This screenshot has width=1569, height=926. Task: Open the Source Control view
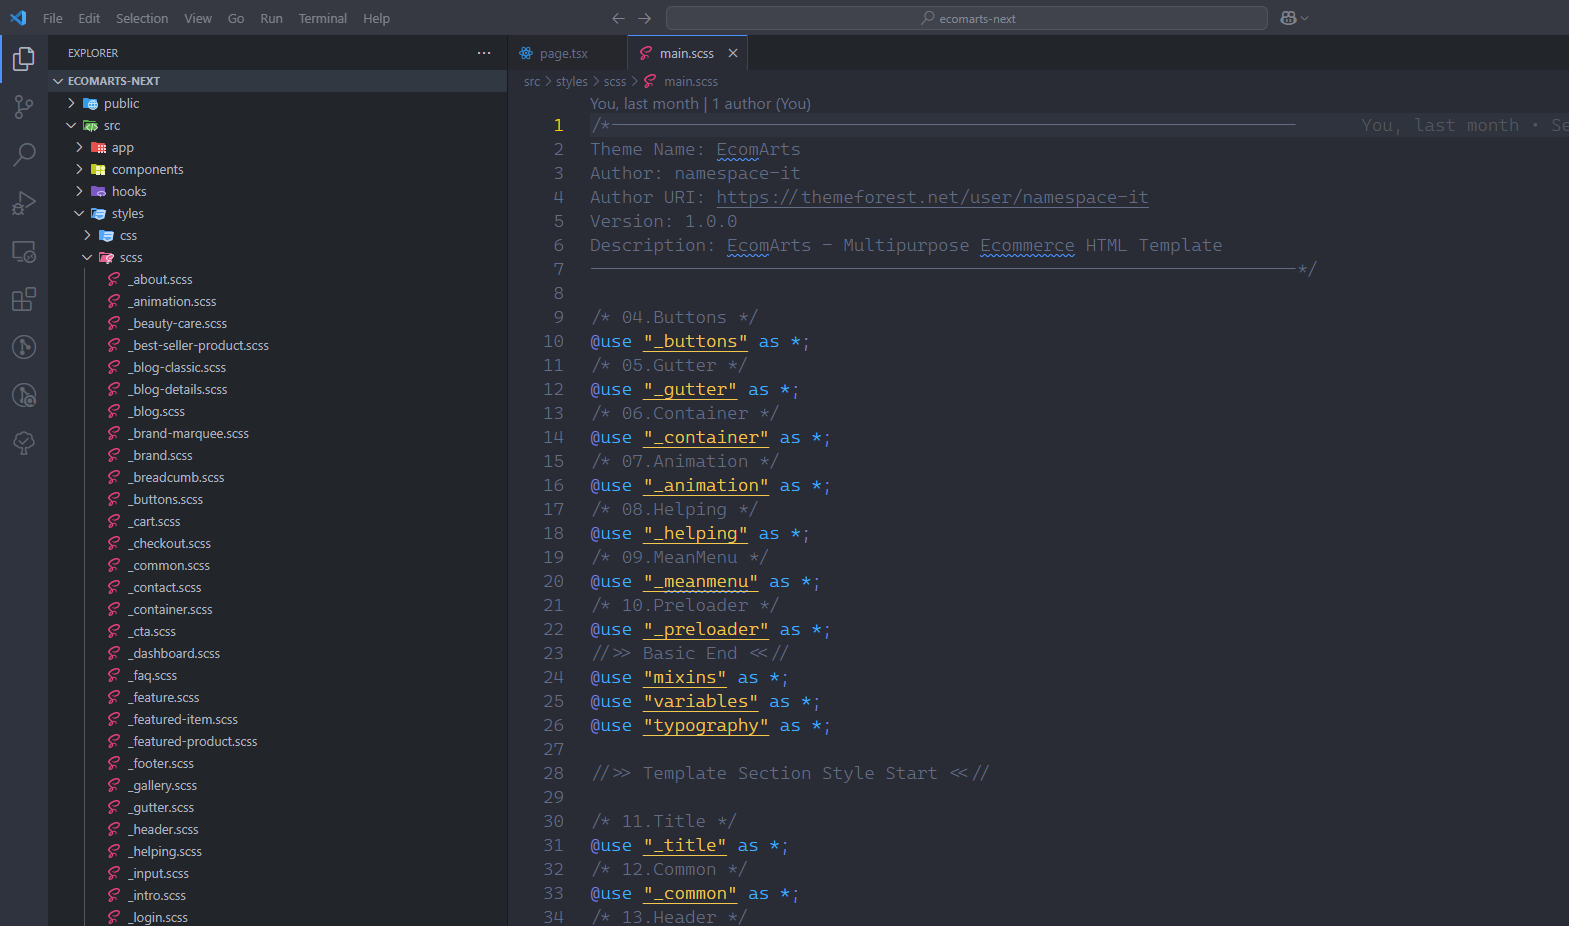[24, 106]
